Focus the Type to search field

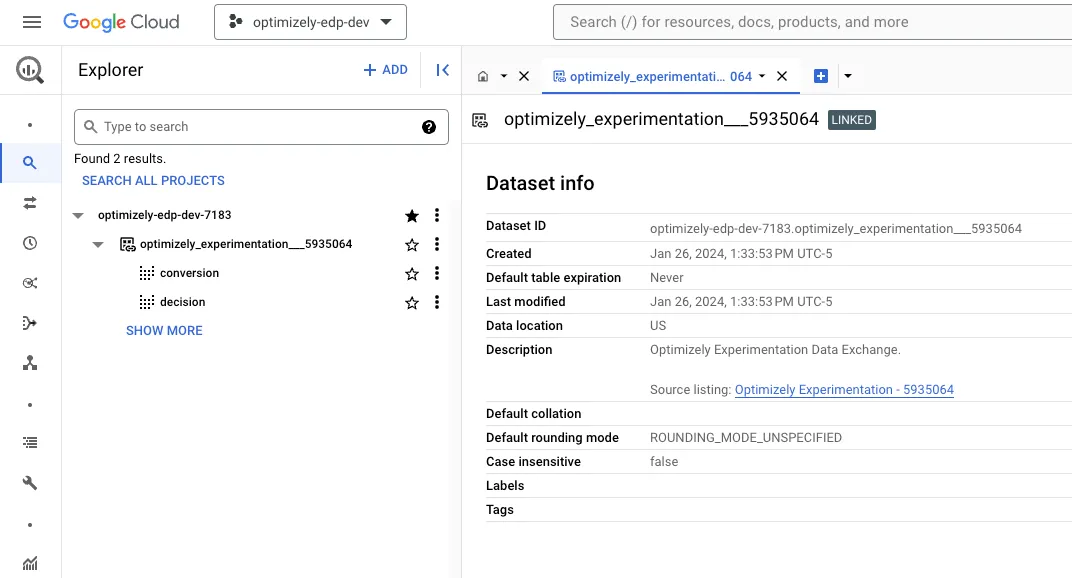click(261, 127)
